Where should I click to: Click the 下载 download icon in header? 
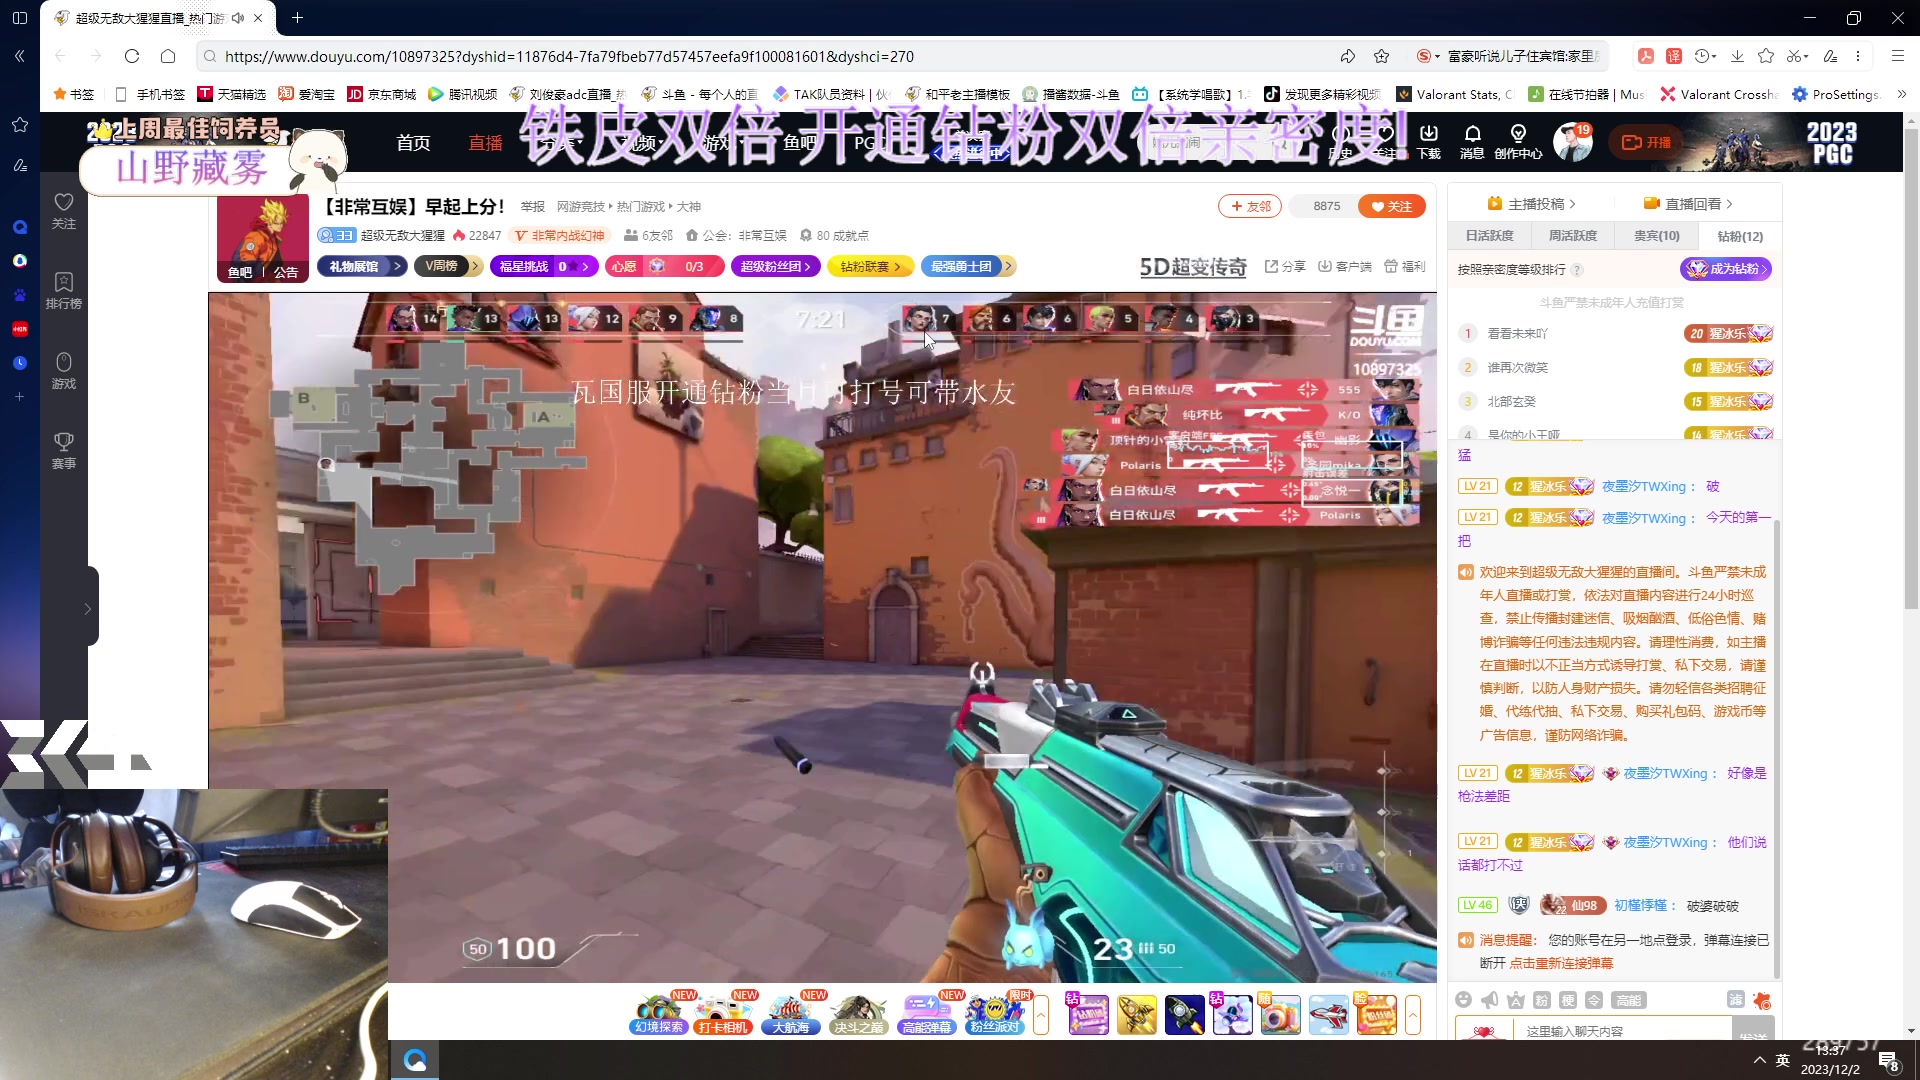pyautogui.click(x=1429, y=141)
